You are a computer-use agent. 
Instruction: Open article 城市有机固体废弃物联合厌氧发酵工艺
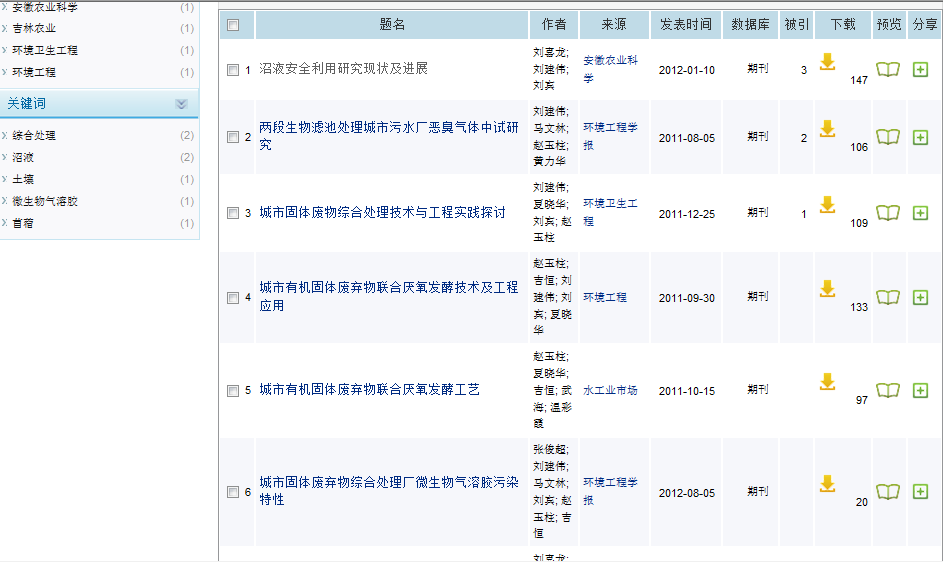coord(369,390)
